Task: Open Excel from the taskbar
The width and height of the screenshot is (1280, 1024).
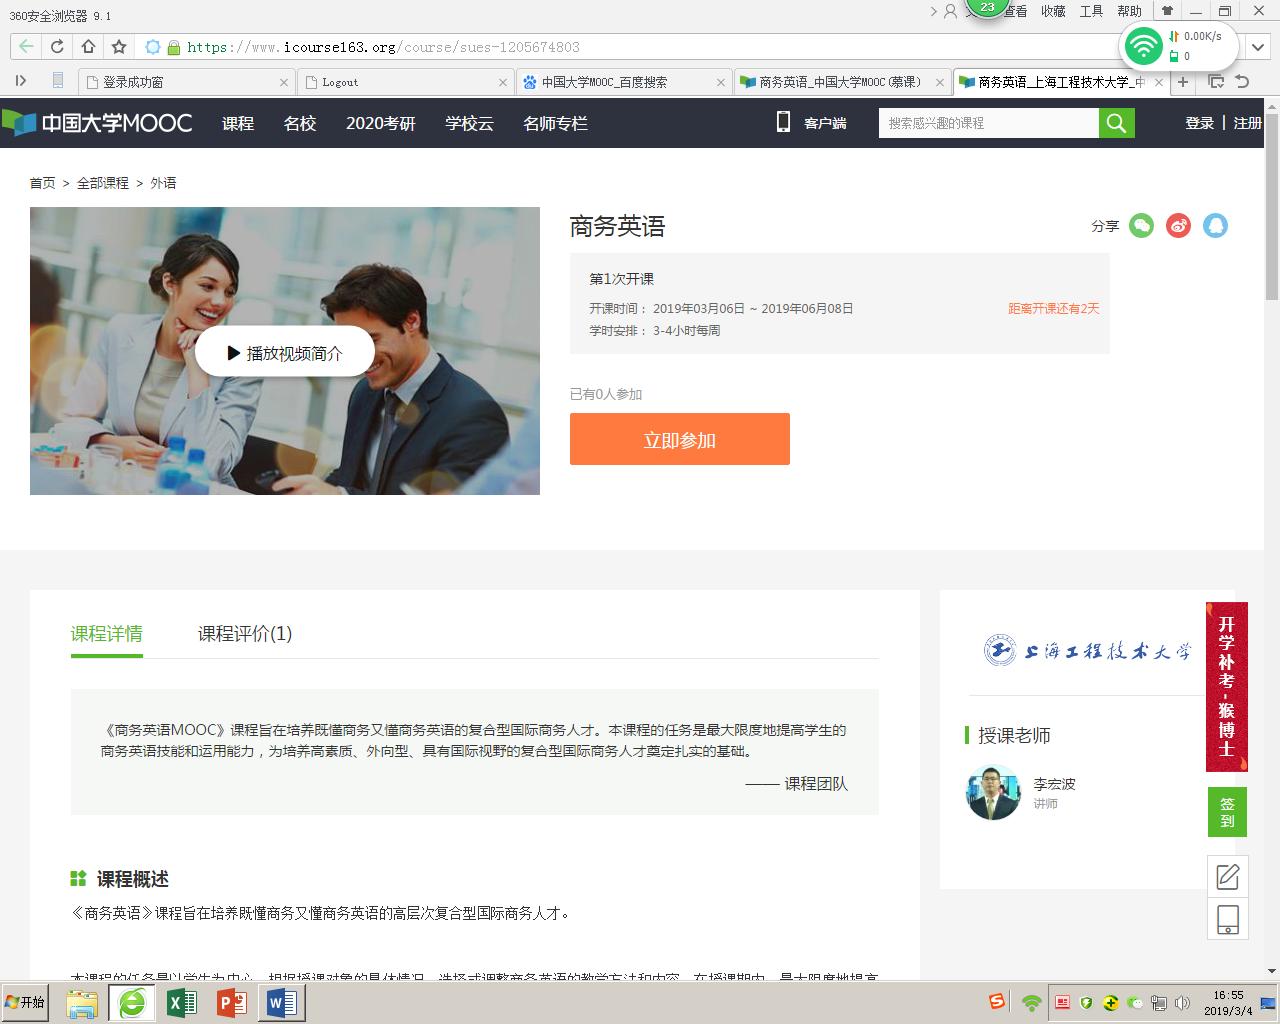Action: [x=182, y=1003]
